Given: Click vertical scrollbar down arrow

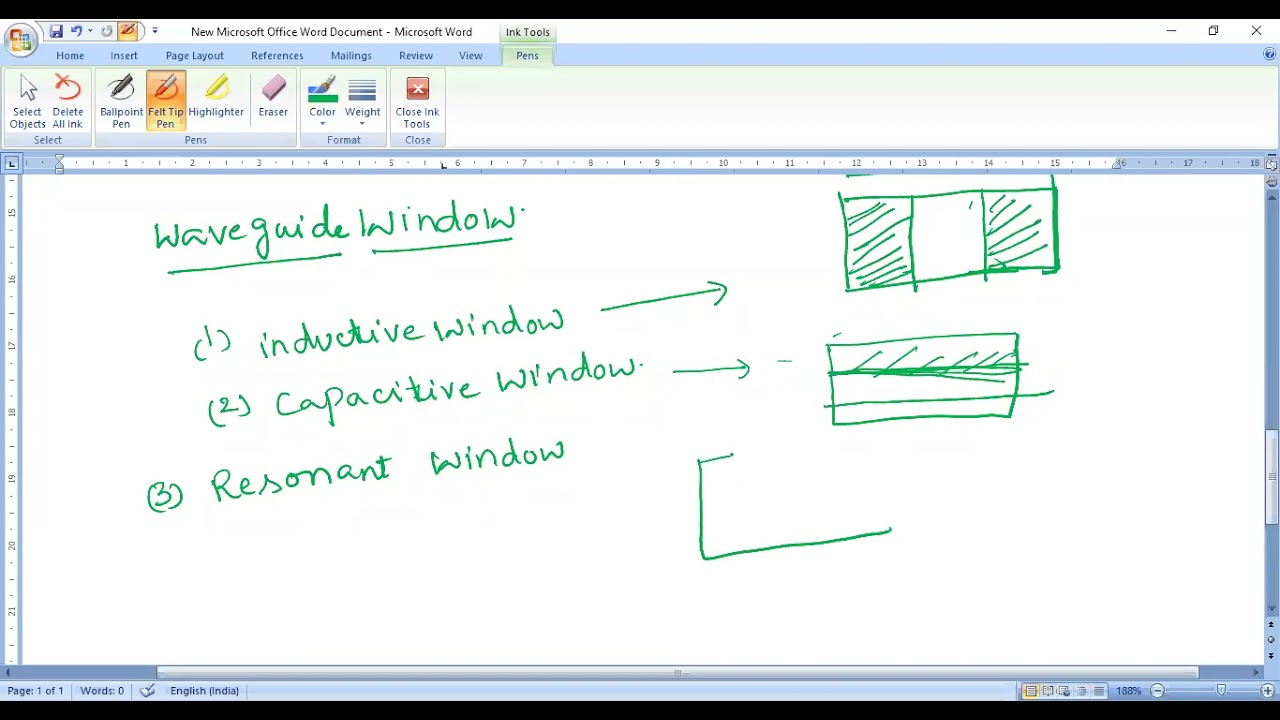Looking at the screenshot, I should point(1272,609).
